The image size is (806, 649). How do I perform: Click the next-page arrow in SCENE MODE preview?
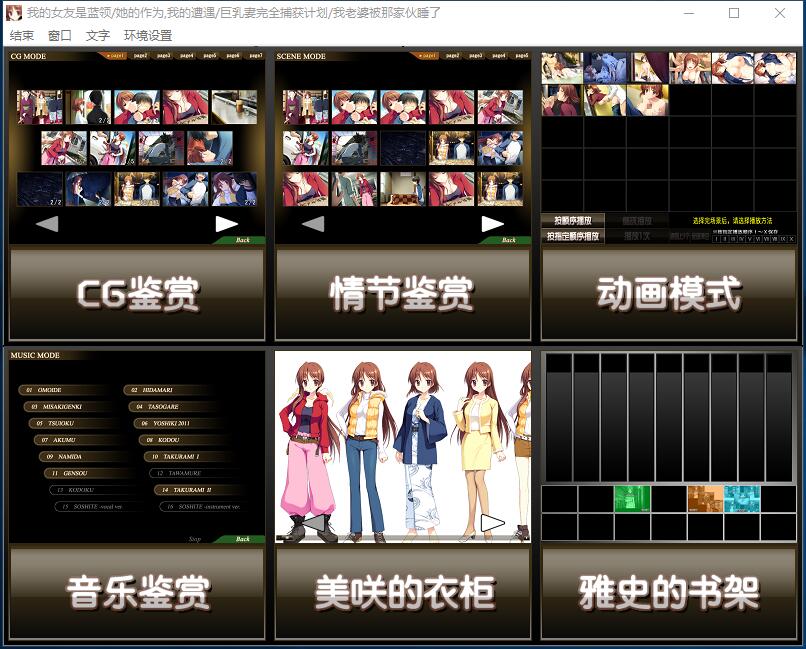coord(492,224)
